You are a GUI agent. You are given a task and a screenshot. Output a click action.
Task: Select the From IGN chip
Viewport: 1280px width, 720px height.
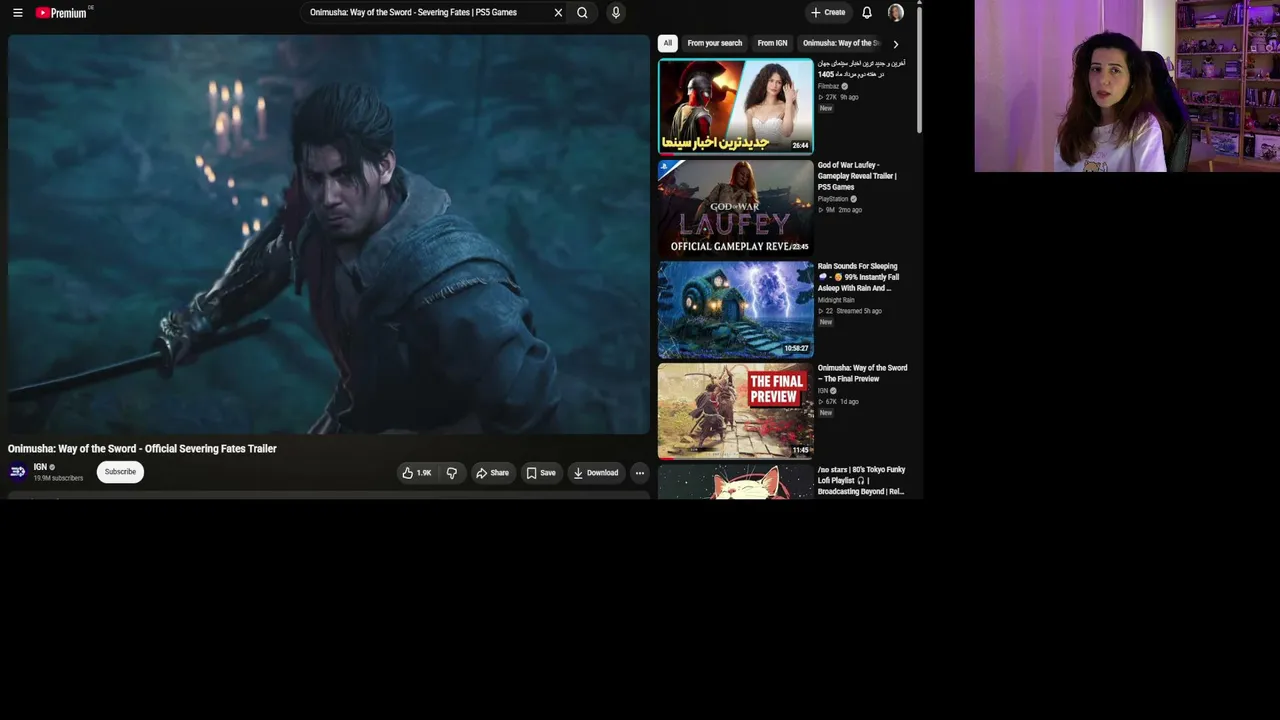[x=772, y=43]
